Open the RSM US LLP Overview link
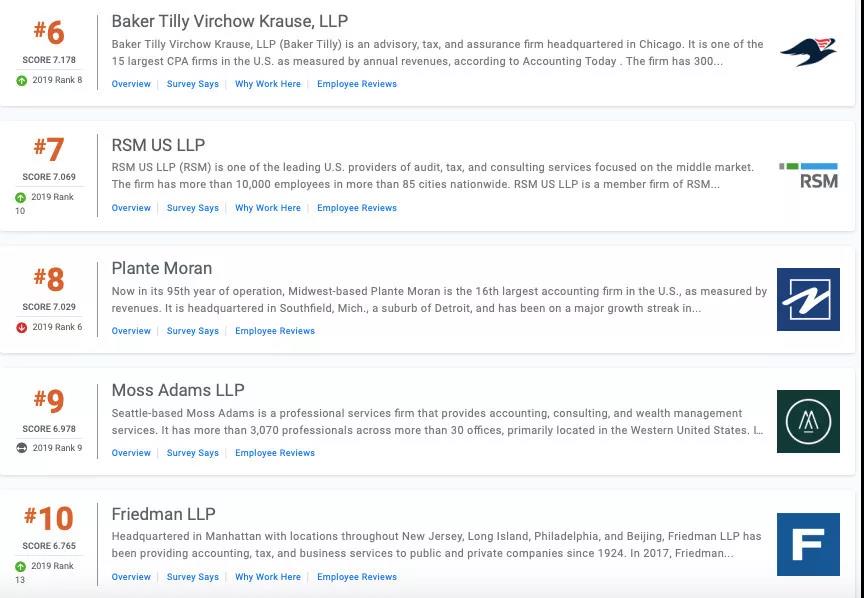 [131, 208]
